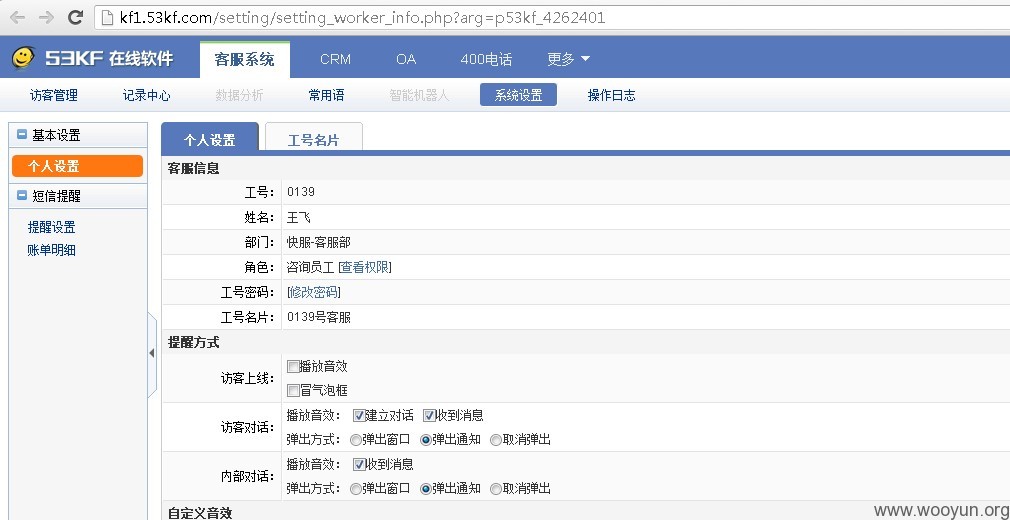This screenshot has width=1010, height=520.
Task: Click the 工号 value 0139
Action: 301,192
